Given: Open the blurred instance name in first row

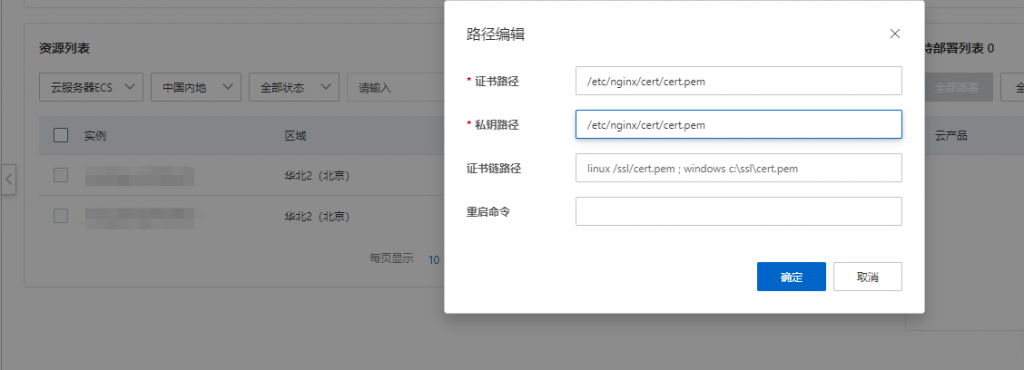Looking at the screenshot, I should point(138,175).
